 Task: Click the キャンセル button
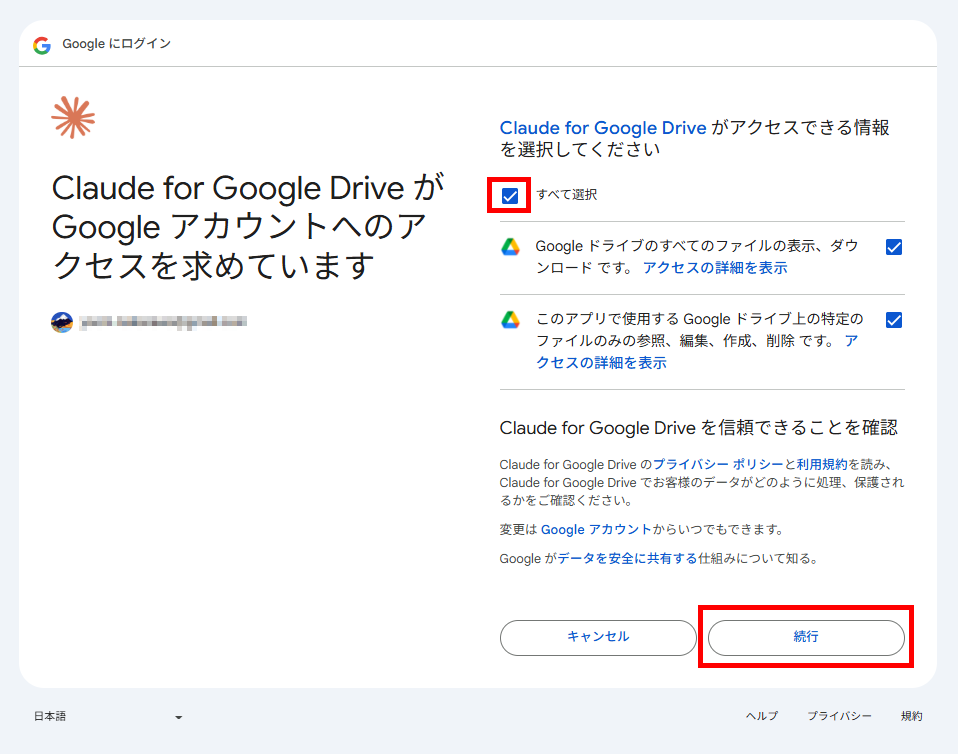(x=598, y=637)
